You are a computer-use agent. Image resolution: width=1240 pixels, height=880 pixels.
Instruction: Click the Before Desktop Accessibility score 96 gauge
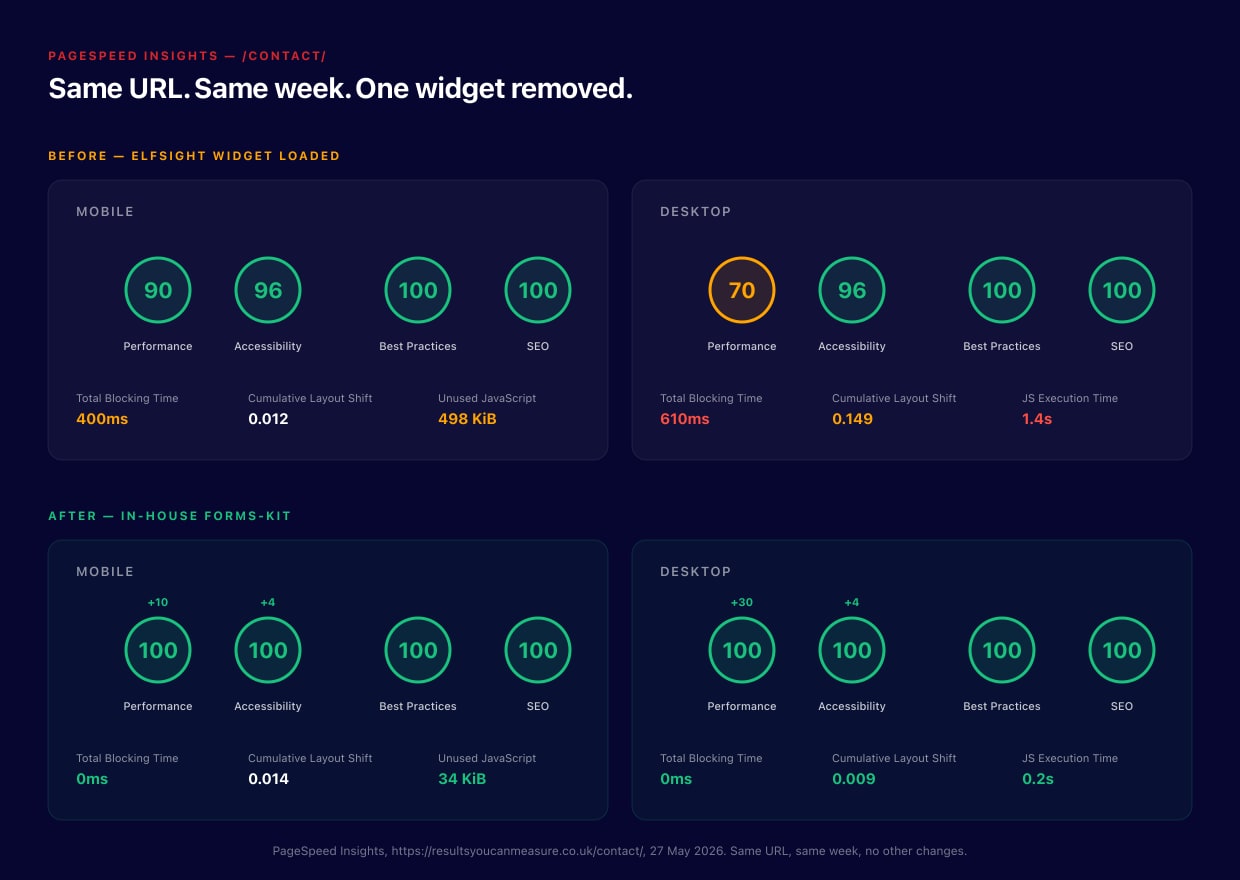852,290
